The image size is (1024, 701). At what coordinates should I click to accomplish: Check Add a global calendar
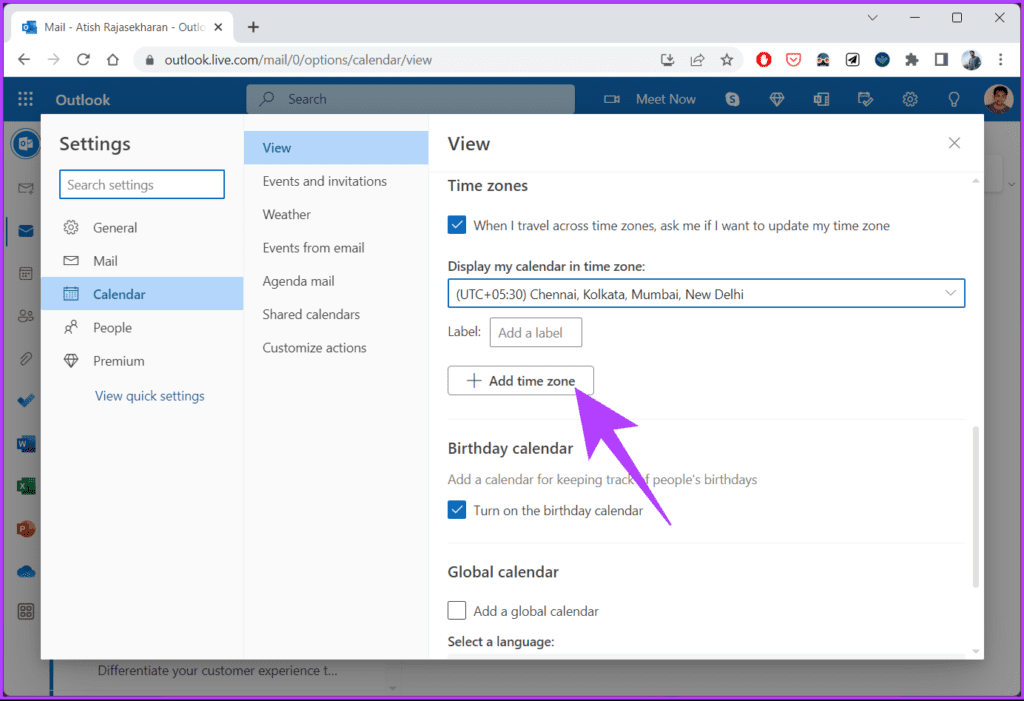[x=457, y=610]
